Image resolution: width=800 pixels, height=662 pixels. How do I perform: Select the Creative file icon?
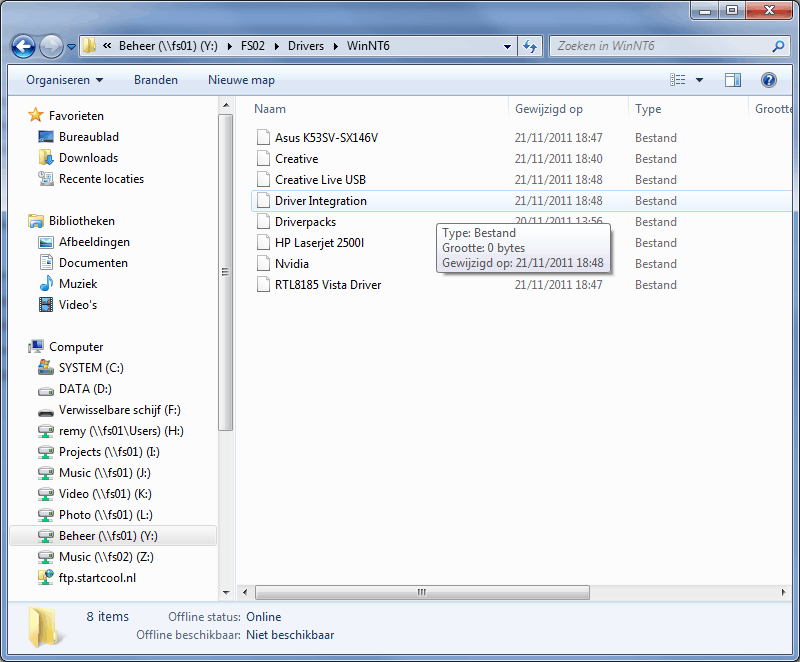[263, 159]
